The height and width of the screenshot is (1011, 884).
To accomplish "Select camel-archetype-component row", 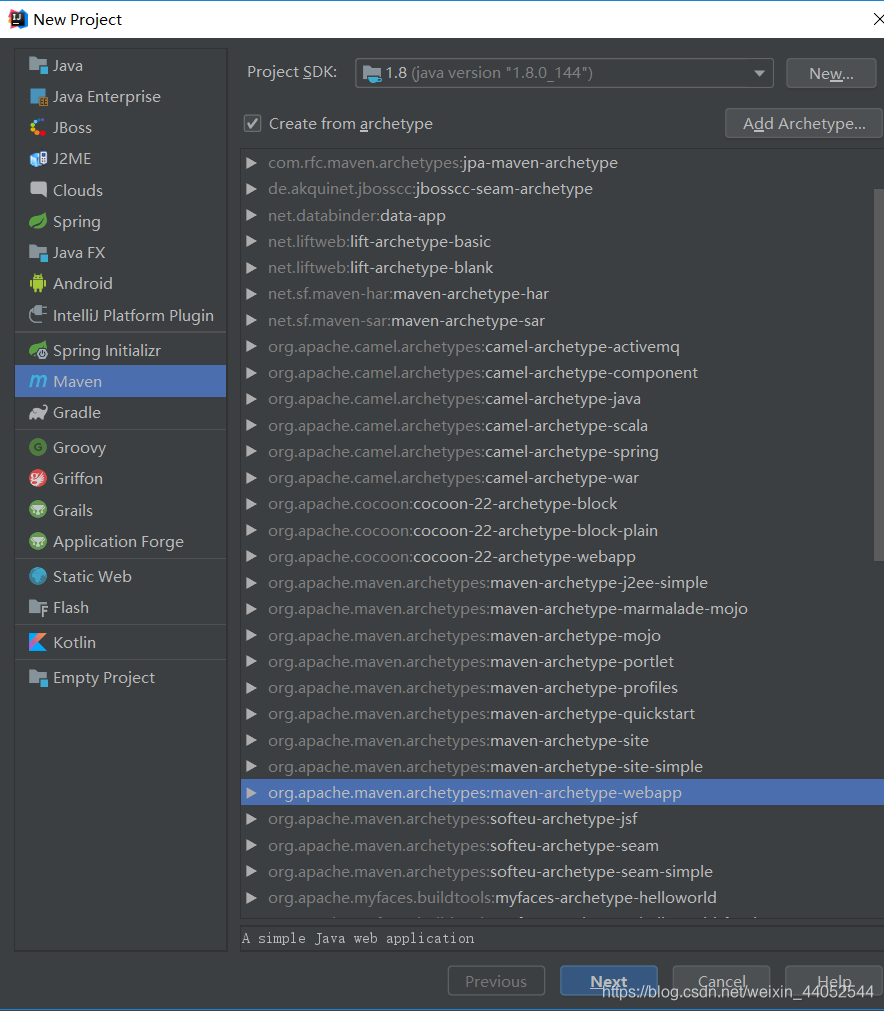I will [562, 373].
